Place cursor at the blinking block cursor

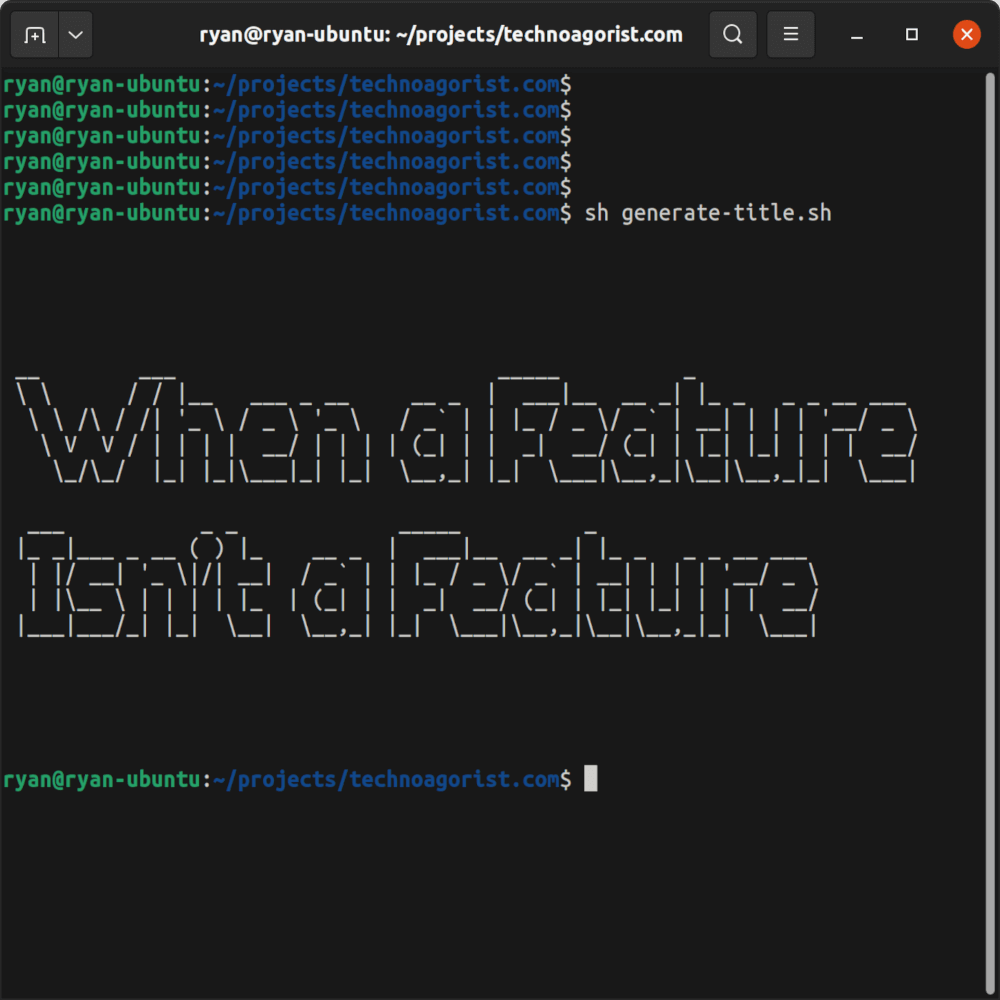click(x=591, y=778)
